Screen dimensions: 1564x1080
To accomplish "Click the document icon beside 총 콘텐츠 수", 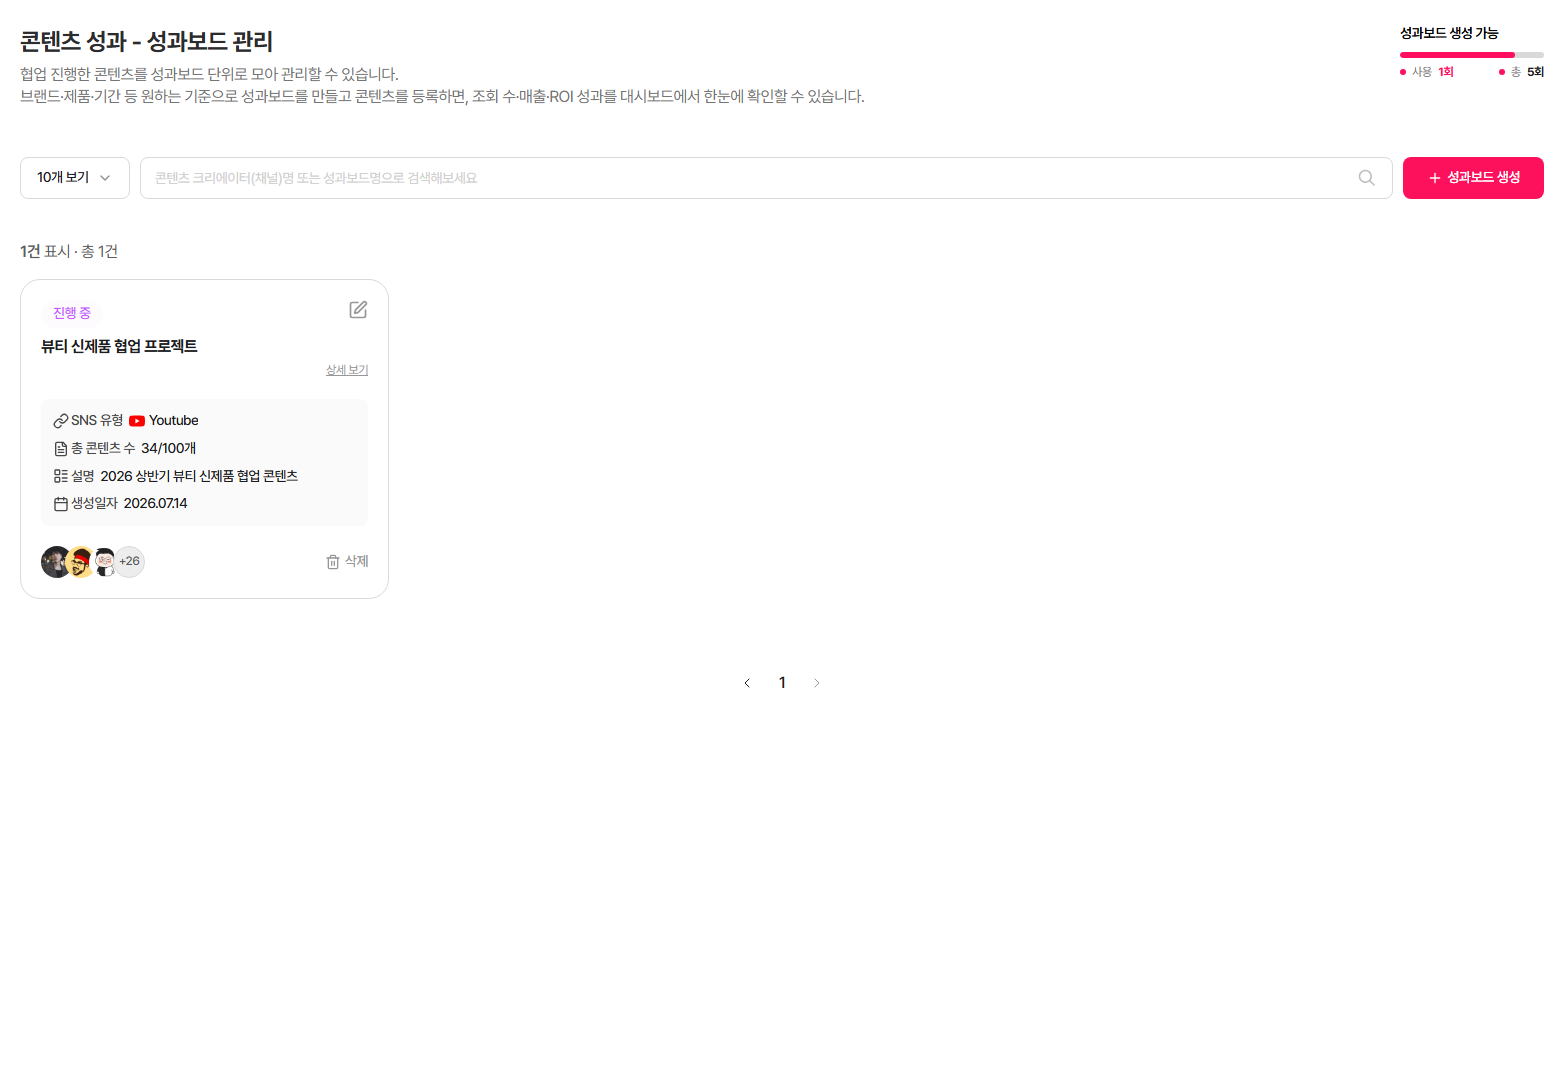I will point(61,449).
